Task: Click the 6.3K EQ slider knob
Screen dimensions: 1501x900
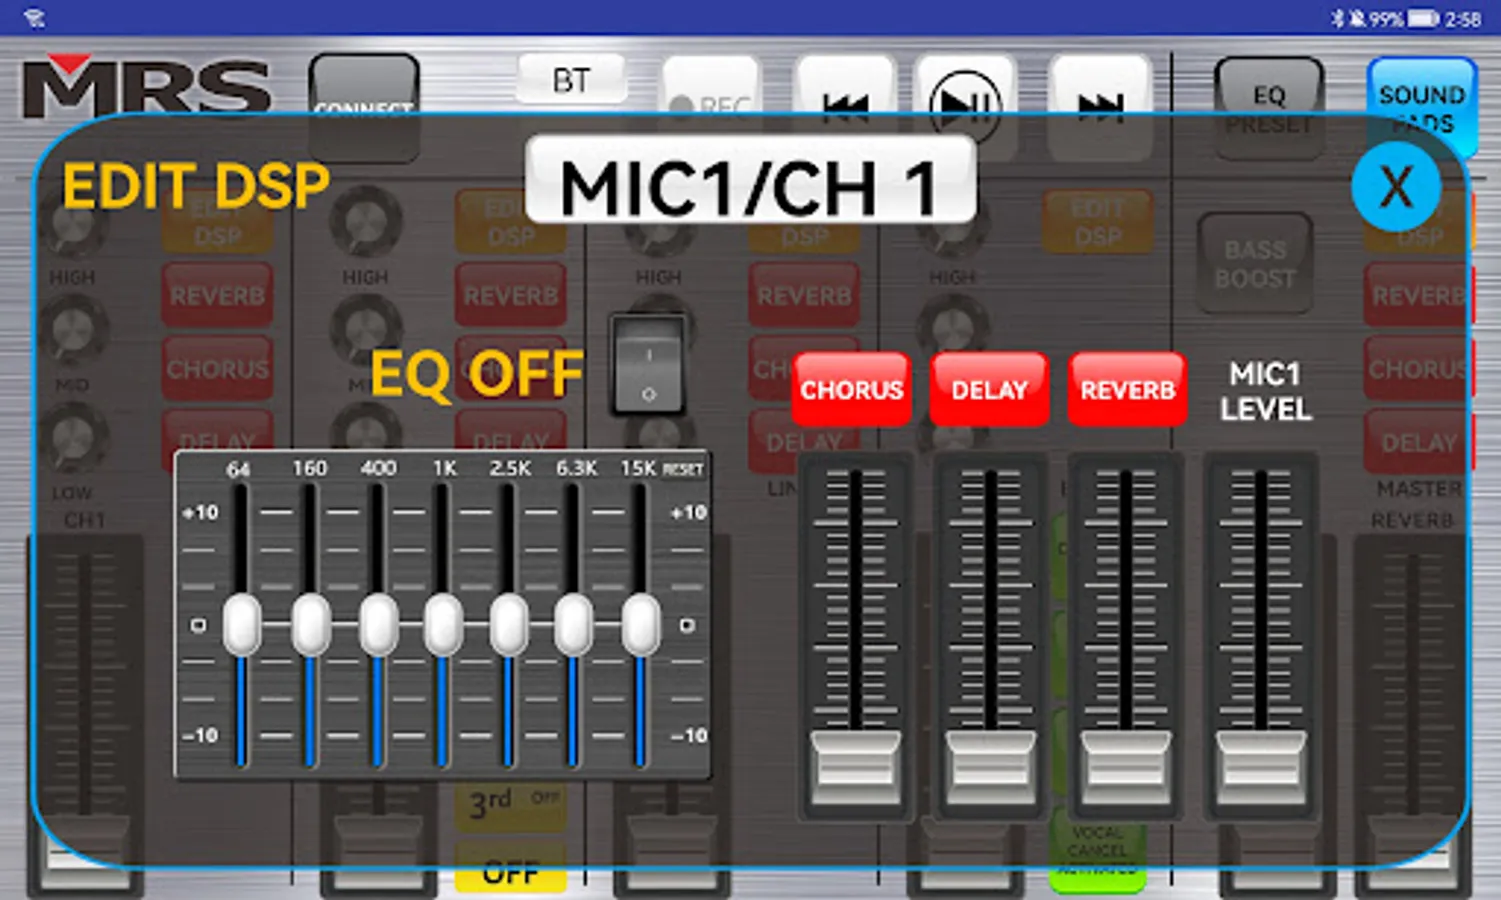Action: 574,625
